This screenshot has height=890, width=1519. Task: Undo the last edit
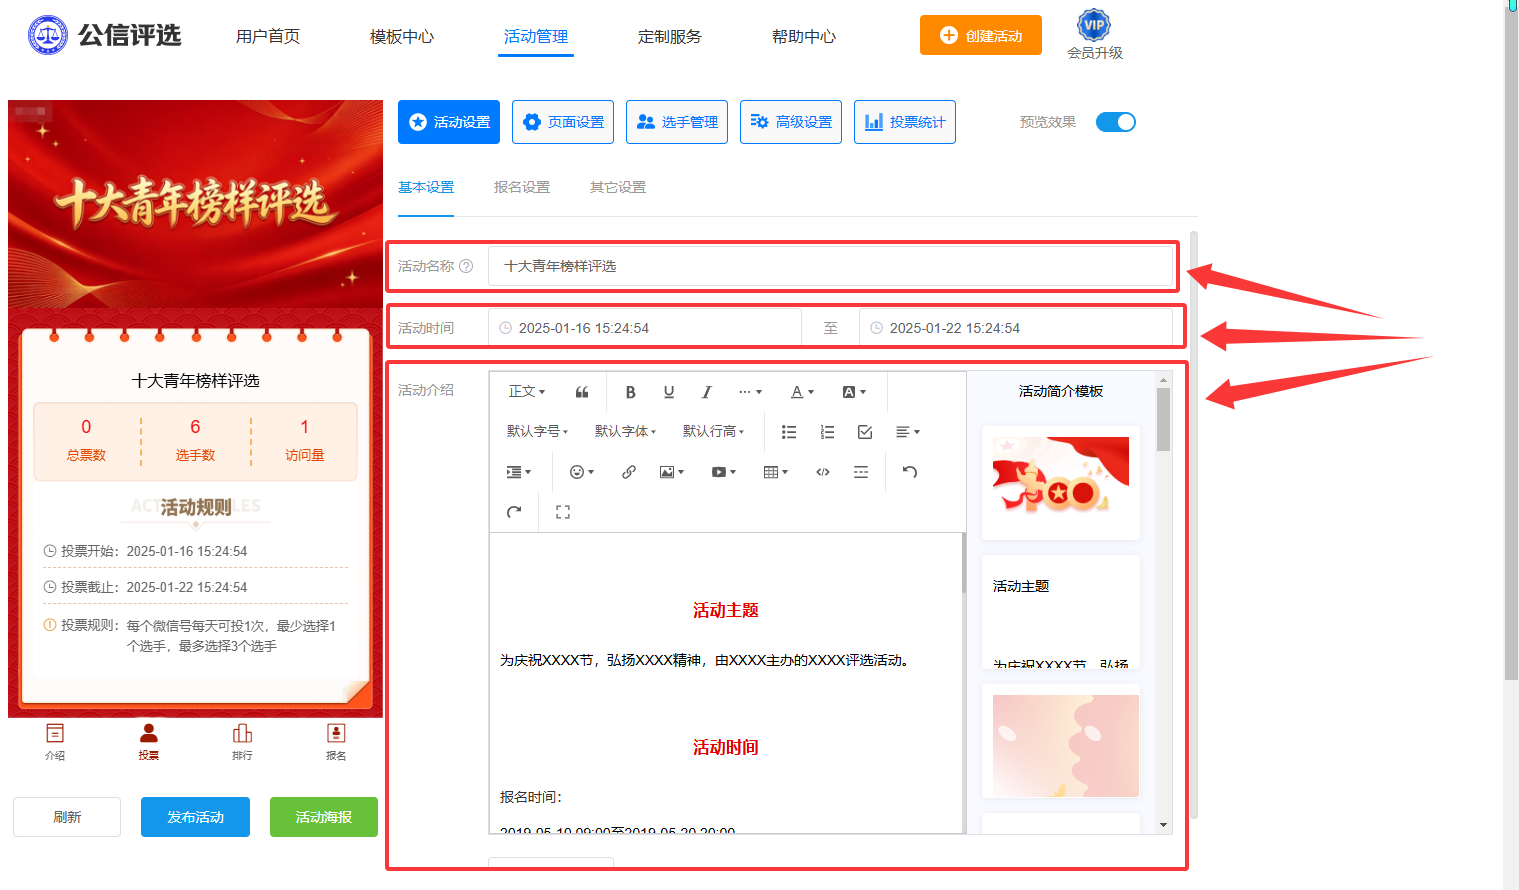click(x=910, y=472)
